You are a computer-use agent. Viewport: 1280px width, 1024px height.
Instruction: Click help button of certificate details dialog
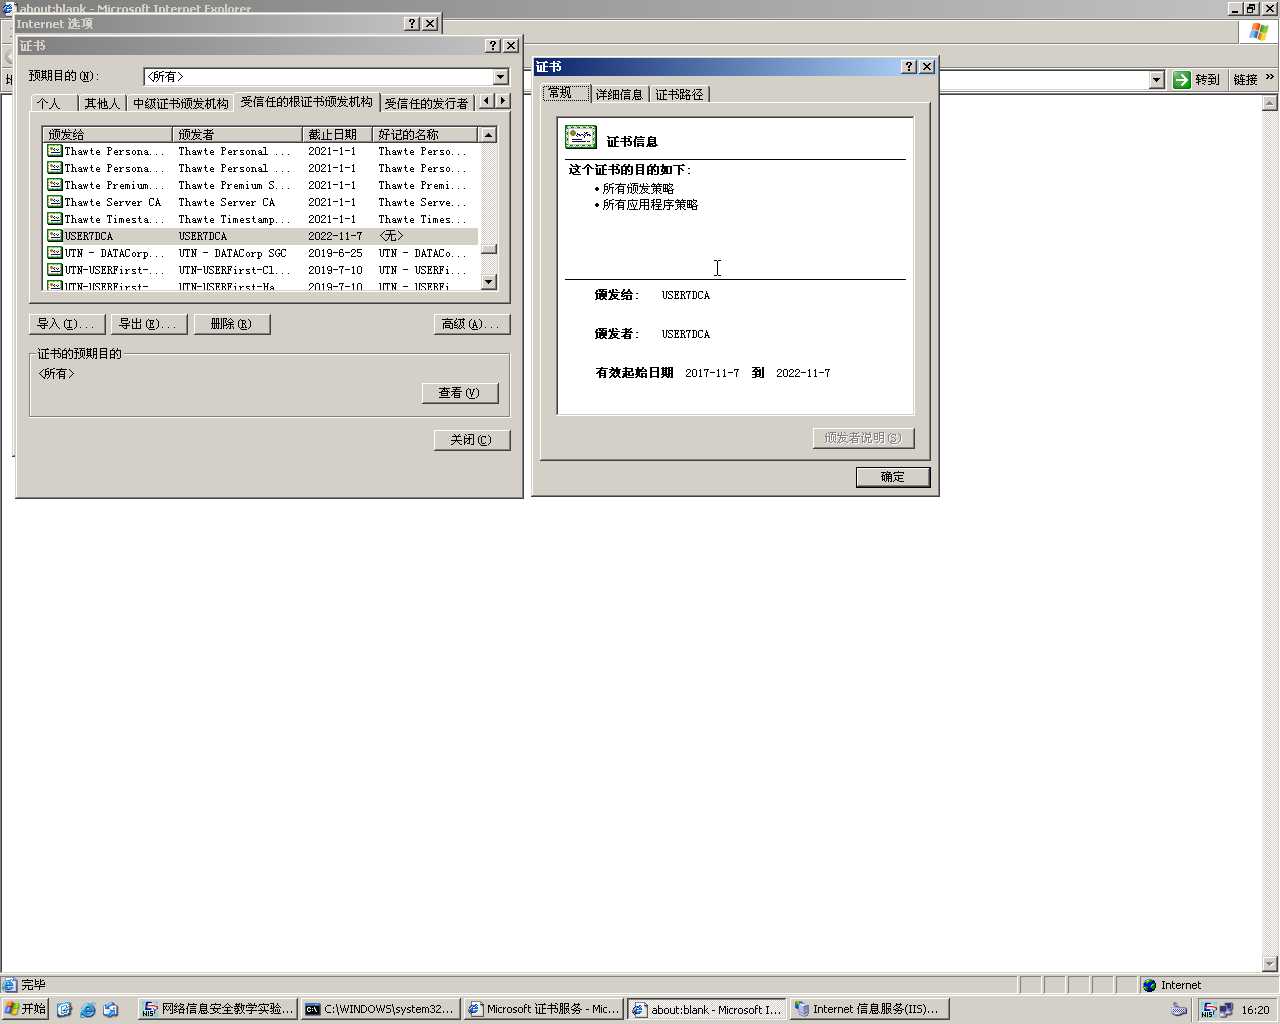909,67
